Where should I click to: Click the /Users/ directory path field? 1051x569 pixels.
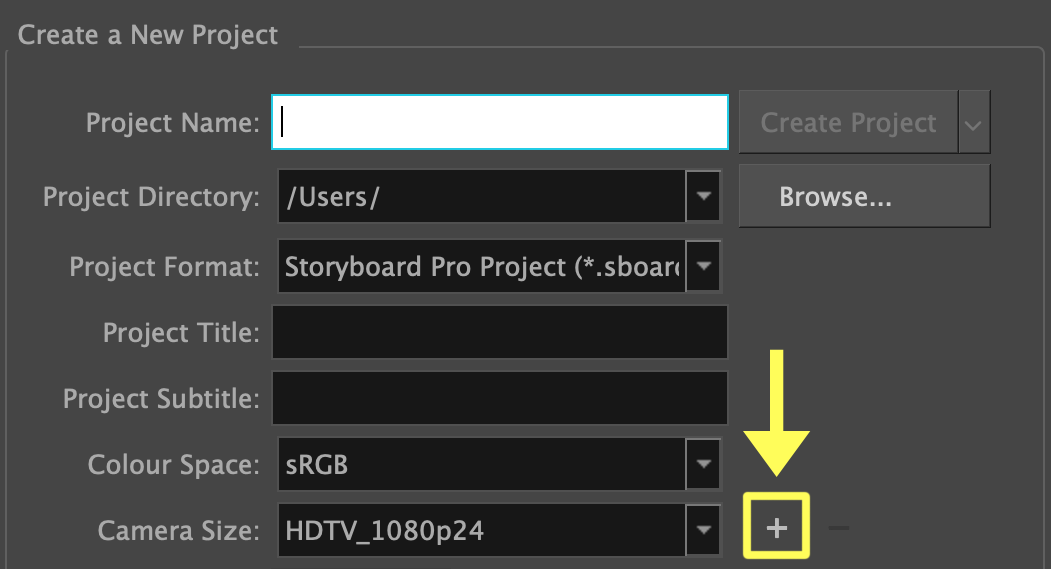coord(481,196)
